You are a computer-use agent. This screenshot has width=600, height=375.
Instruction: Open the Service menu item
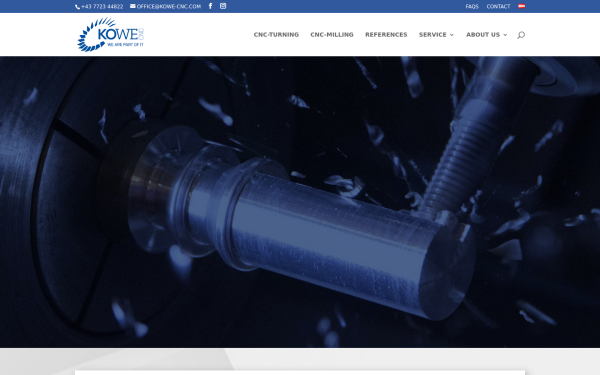click(x=432, y=34)
